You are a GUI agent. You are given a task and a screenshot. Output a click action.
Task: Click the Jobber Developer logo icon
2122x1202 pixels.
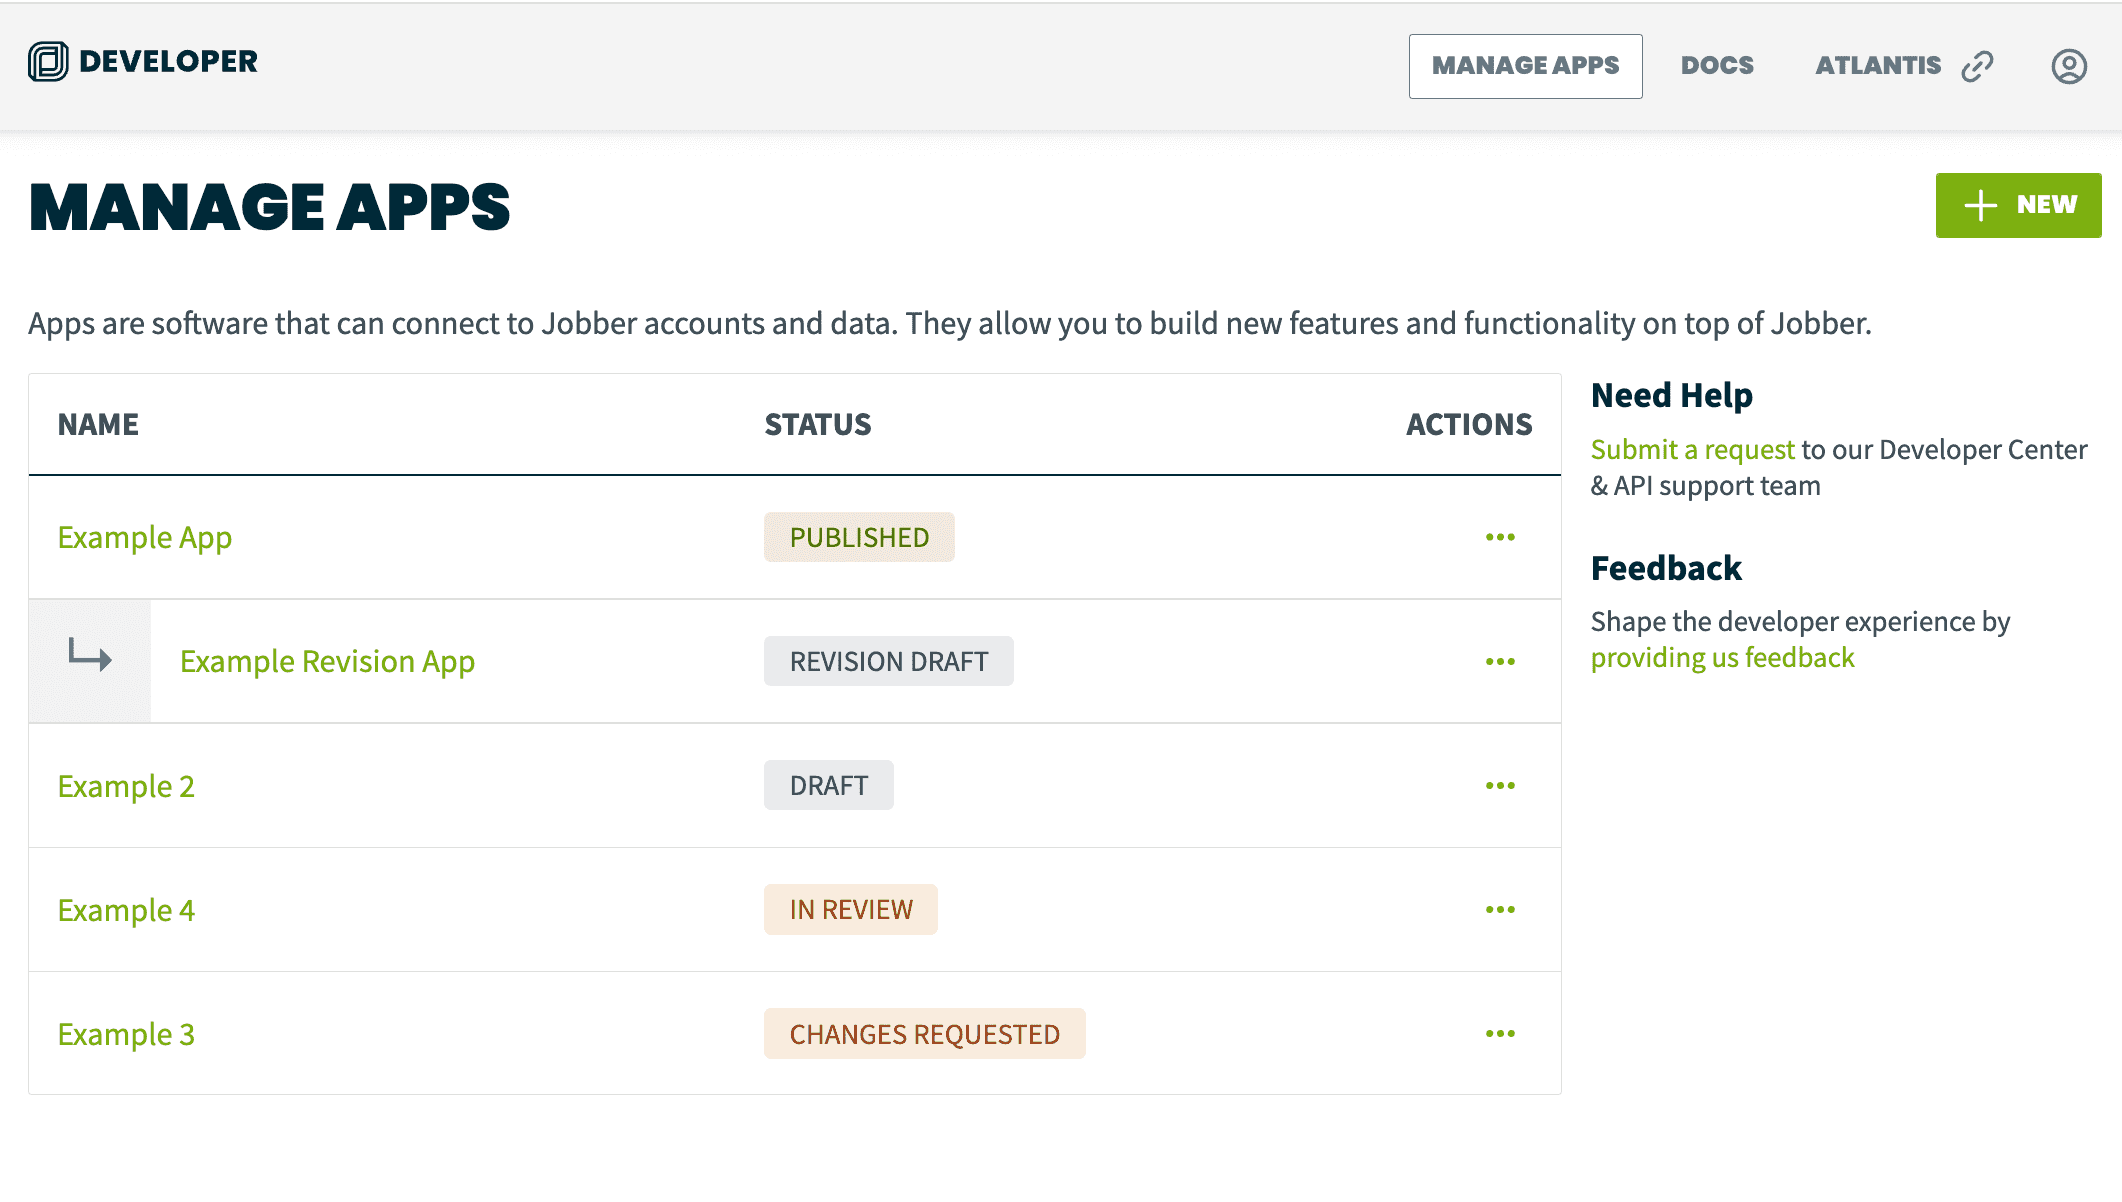click(x=48, y=62)
